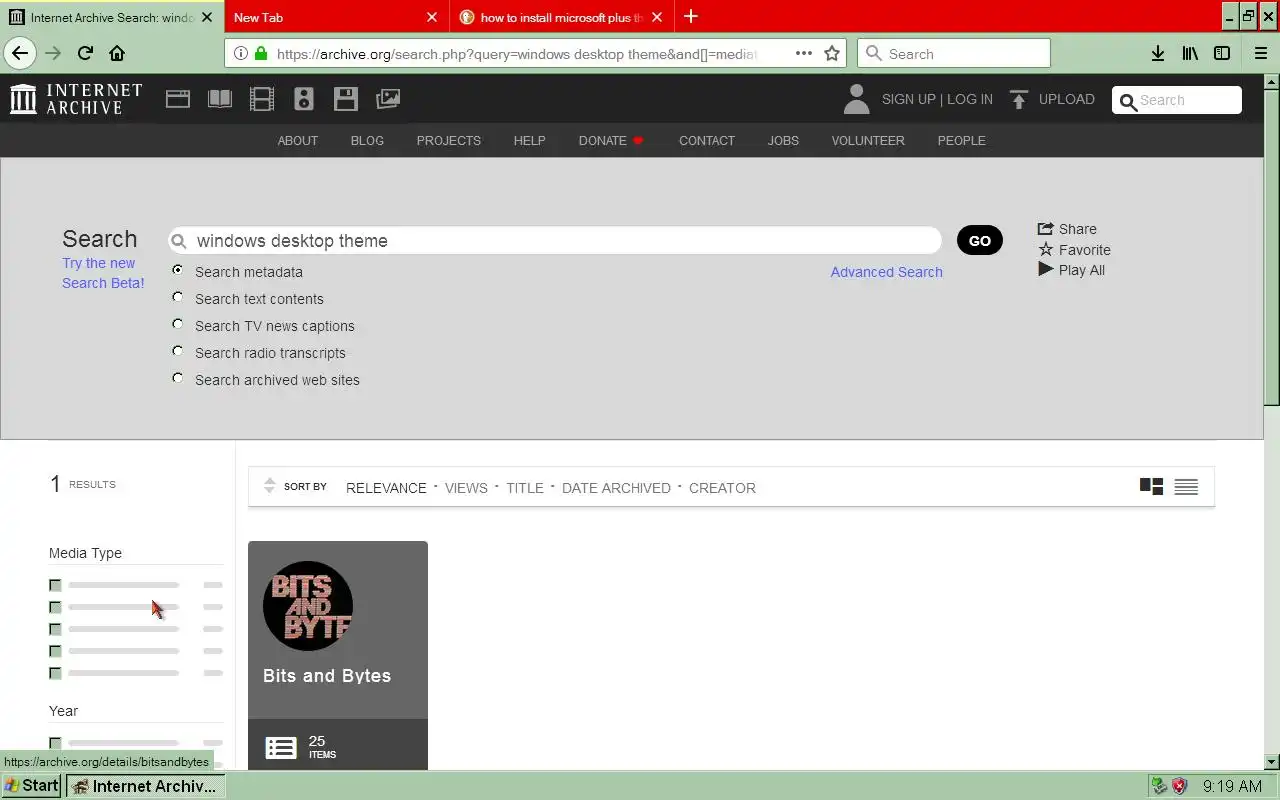
Task: Sort results by TITLE
Action: 525,488
